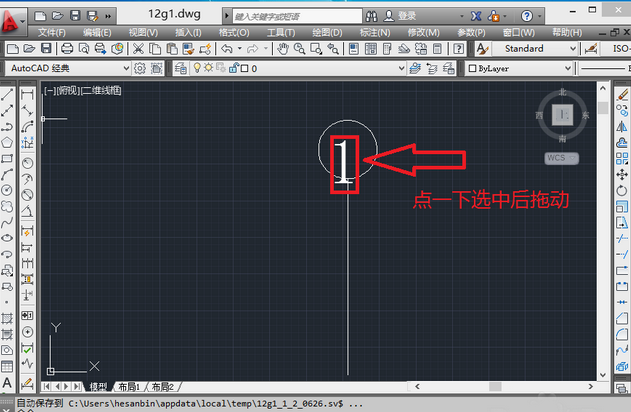Viewport: 631px width, 412px height.
Task: Select the Quick Dimension tool
Action: click(27, 232)
